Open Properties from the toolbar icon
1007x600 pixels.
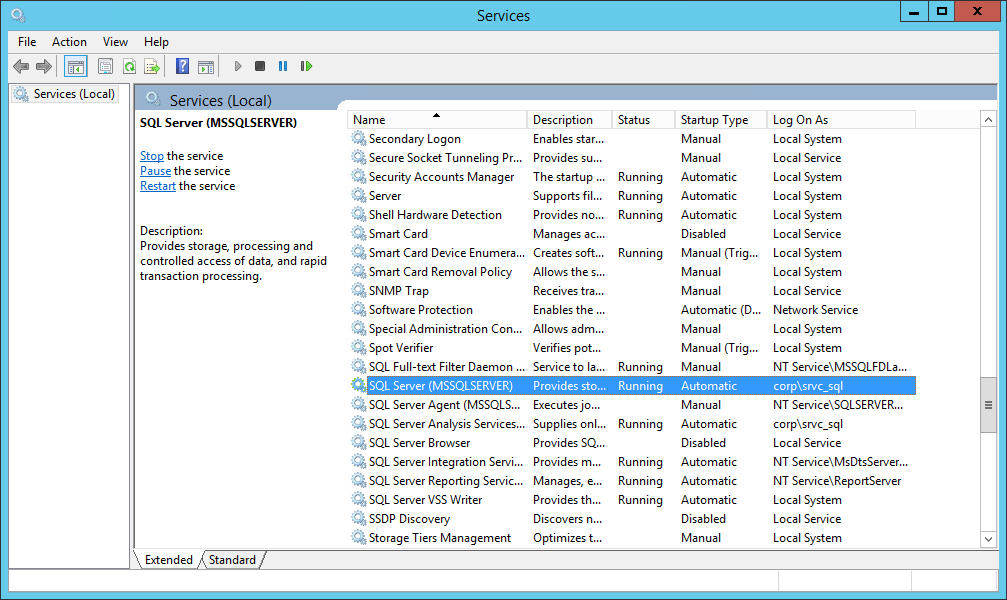(x=105, y=66)
